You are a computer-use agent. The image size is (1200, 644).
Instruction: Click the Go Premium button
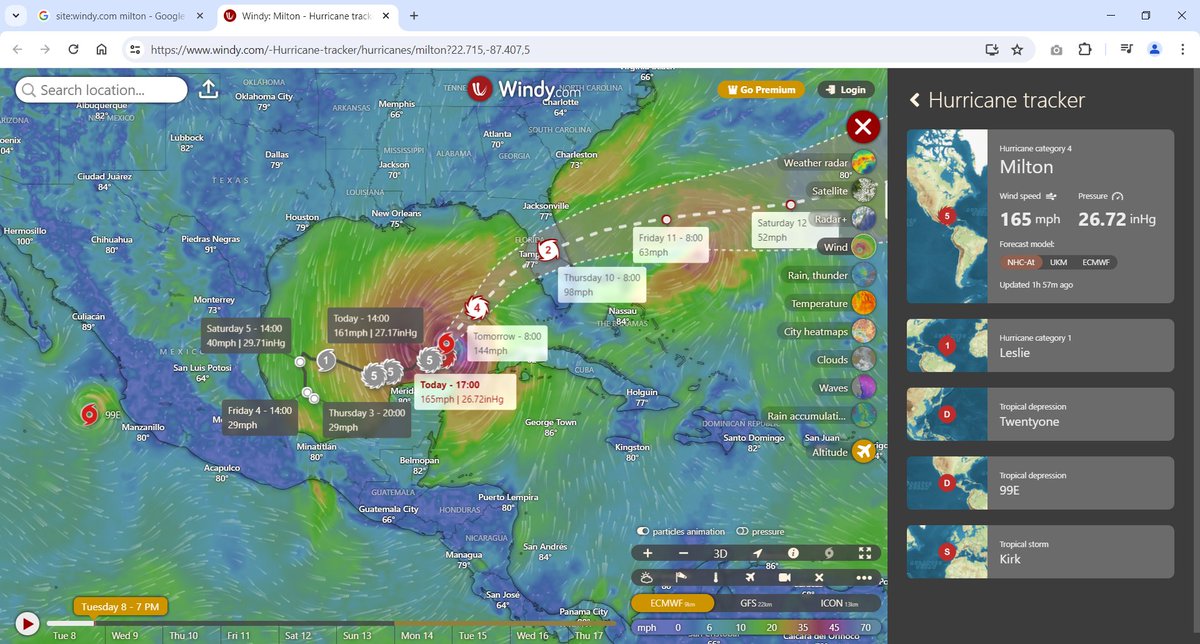(761, 90)
